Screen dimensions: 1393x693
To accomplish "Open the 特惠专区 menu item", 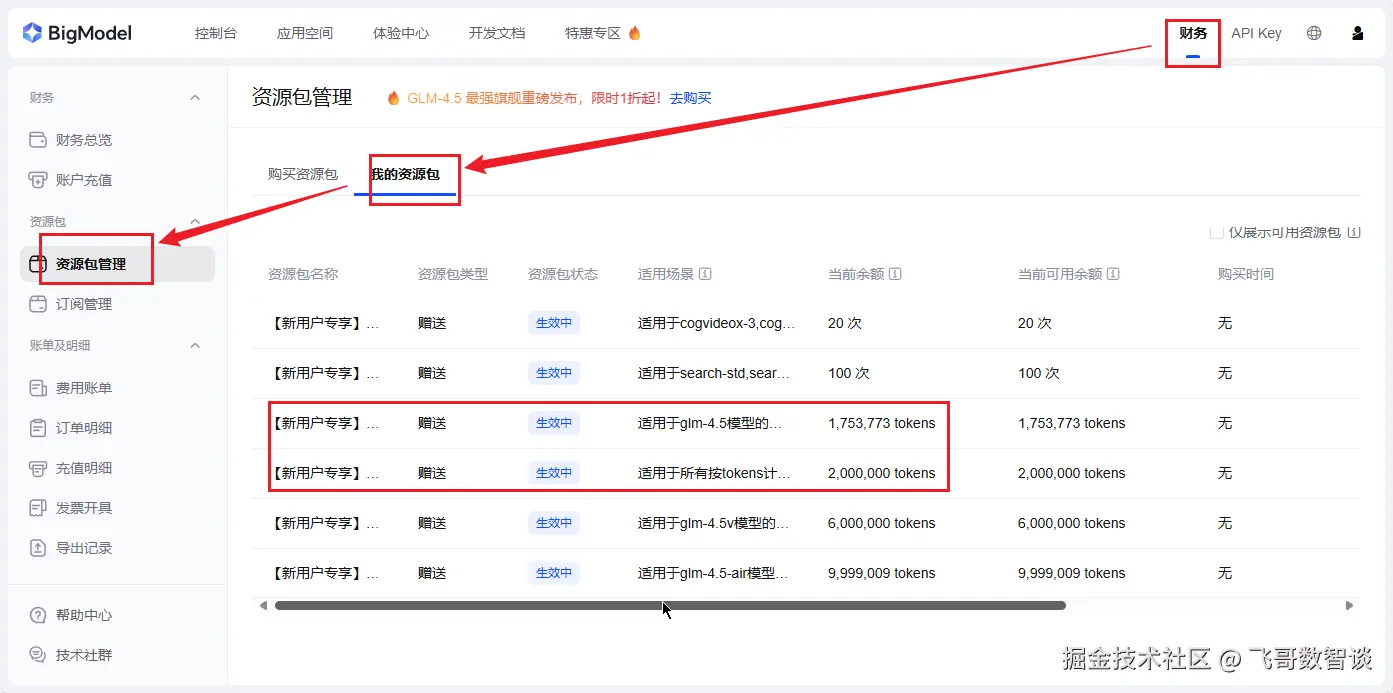I will 593,33.
